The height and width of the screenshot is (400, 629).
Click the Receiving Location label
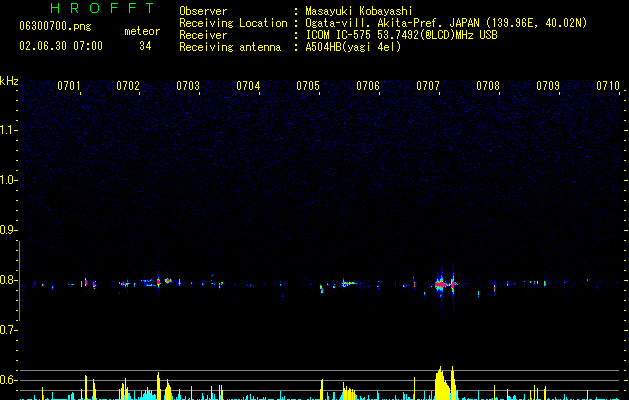(233, 23)
